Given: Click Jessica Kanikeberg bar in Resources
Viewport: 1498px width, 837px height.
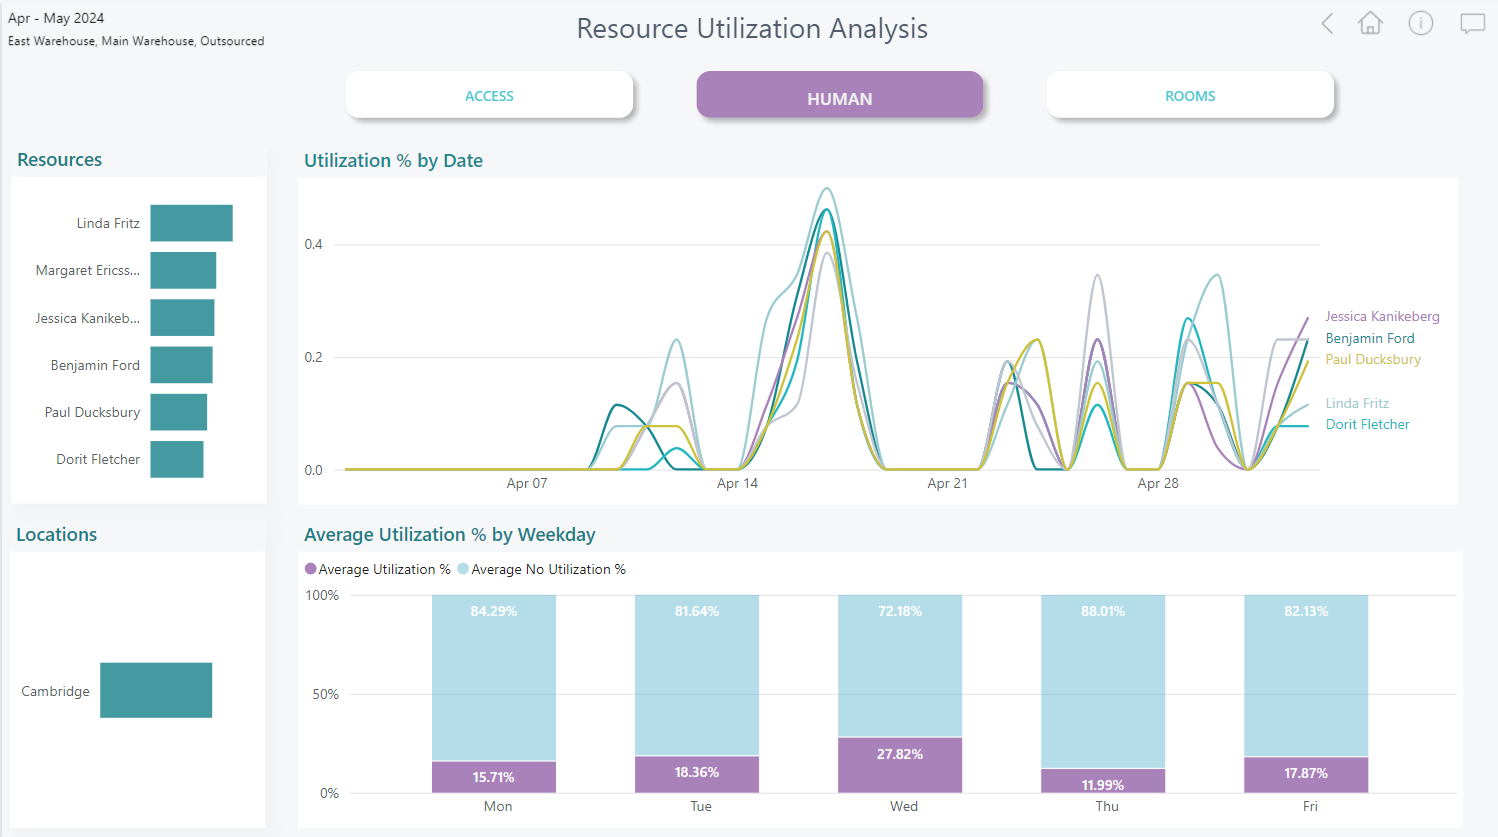Looking at the screenshot, I should click(182, 318).
